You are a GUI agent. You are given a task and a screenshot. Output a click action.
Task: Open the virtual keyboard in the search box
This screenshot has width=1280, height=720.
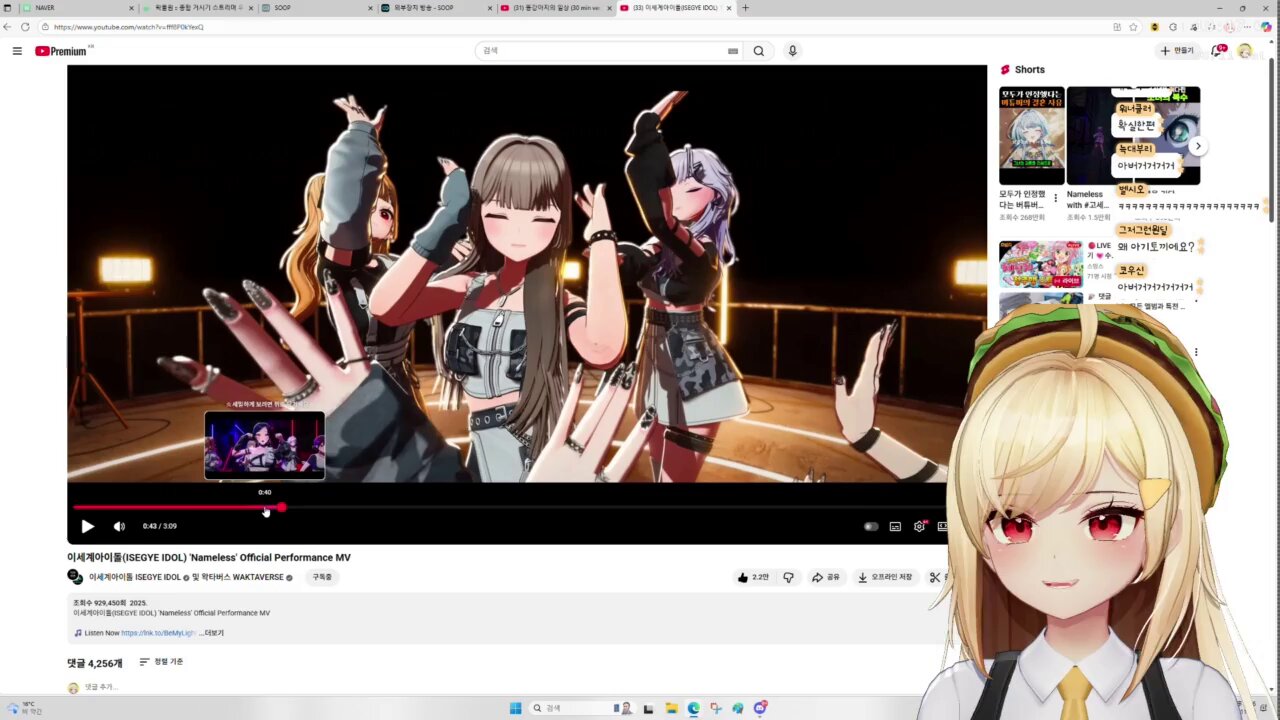click(733, 51)
